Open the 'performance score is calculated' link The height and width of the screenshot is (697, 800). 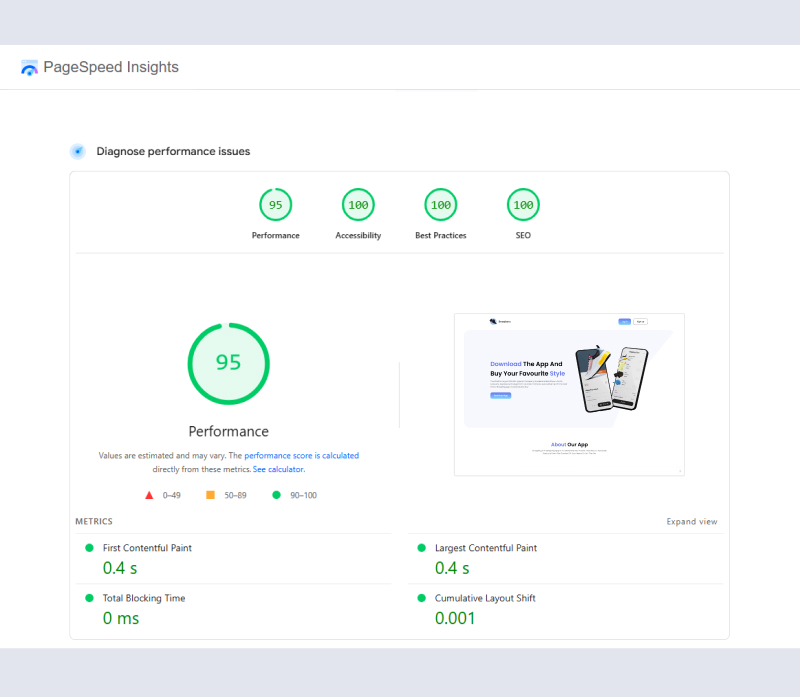click(301, 455)
